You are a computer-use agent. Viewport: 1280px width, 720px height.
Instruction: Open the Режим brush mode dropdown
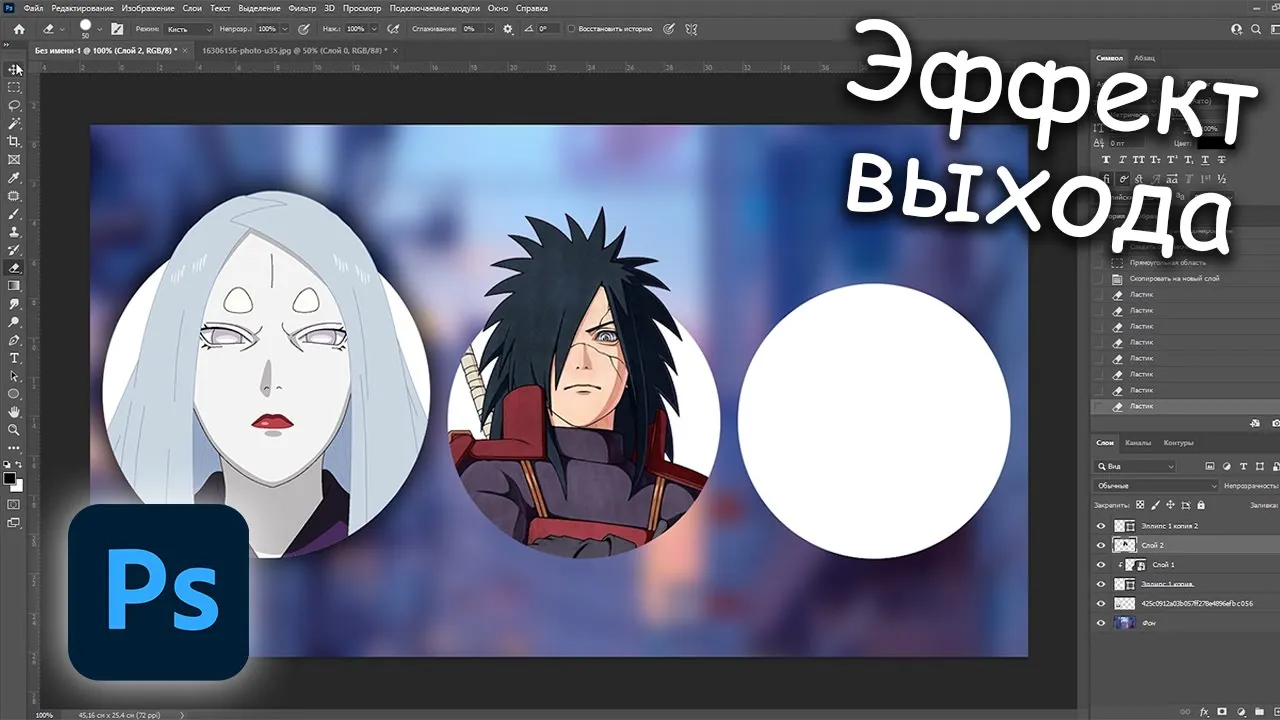(x=188, y=29)
